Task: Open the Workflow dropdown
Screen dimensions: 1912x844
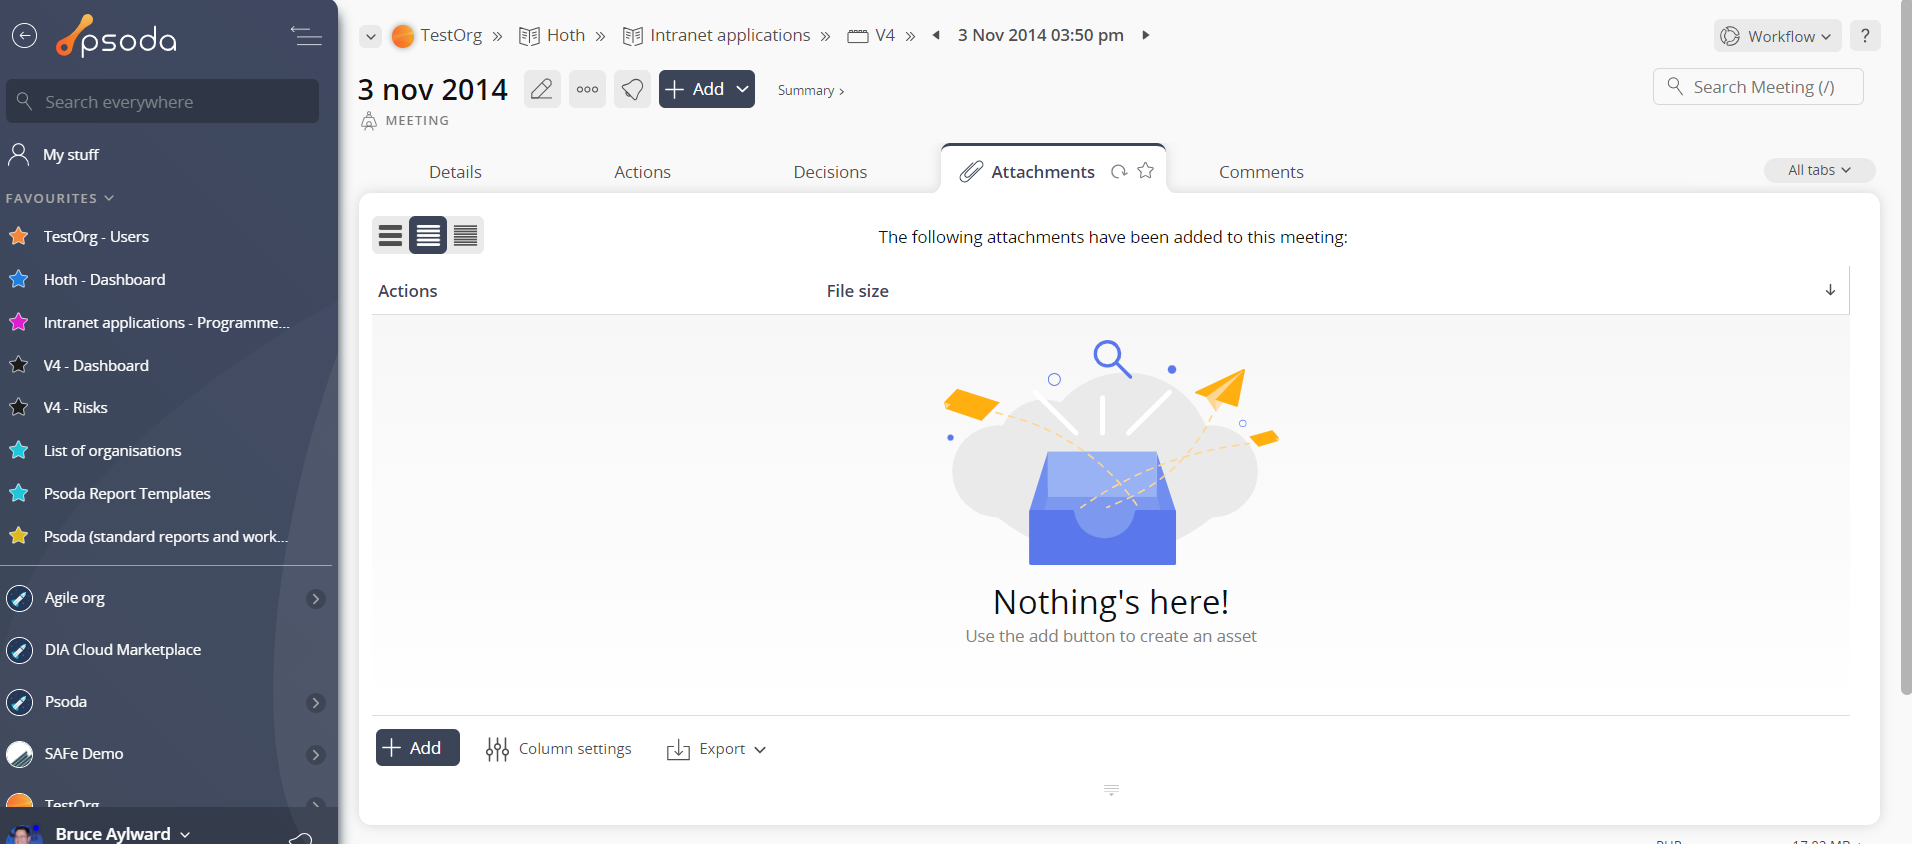Action: (x=1778, y=36)
